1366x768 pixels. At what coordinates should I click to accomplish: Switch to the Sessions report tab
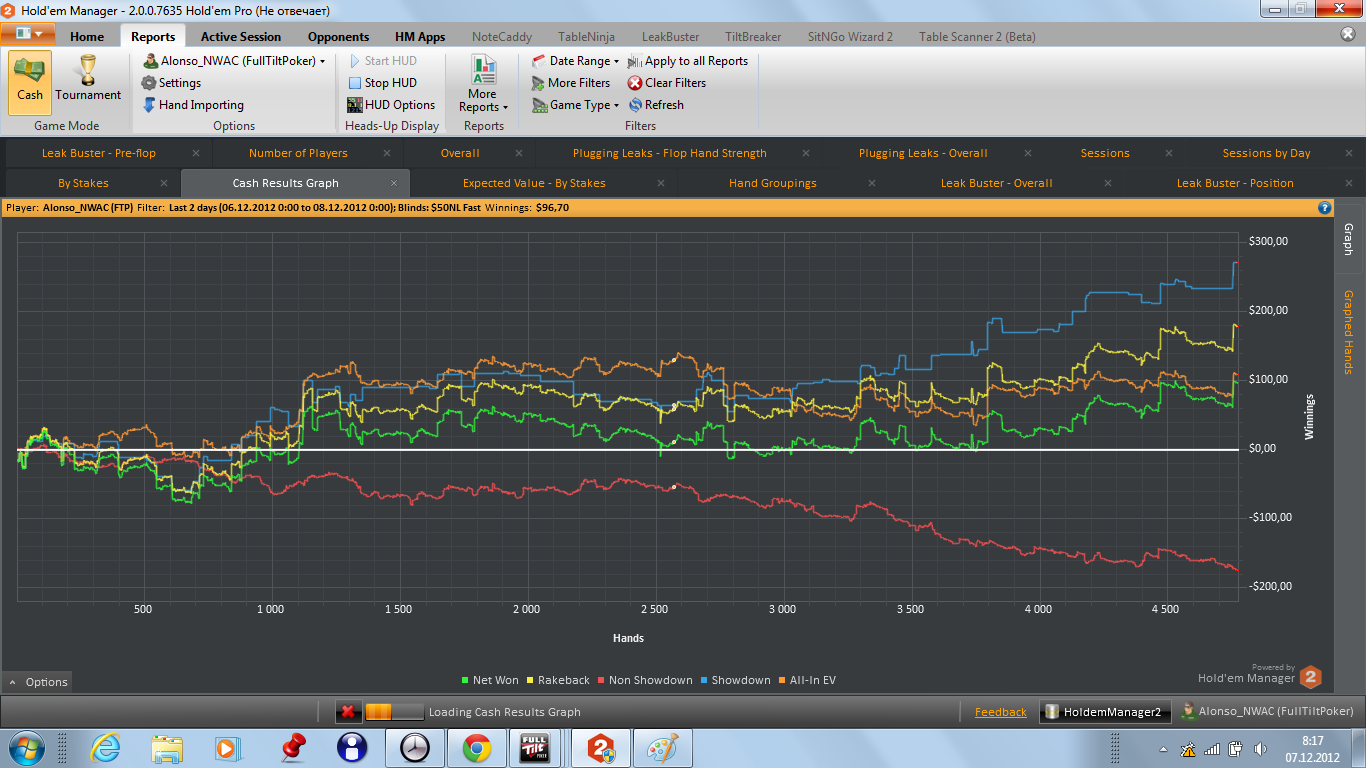pos(1105,153)
